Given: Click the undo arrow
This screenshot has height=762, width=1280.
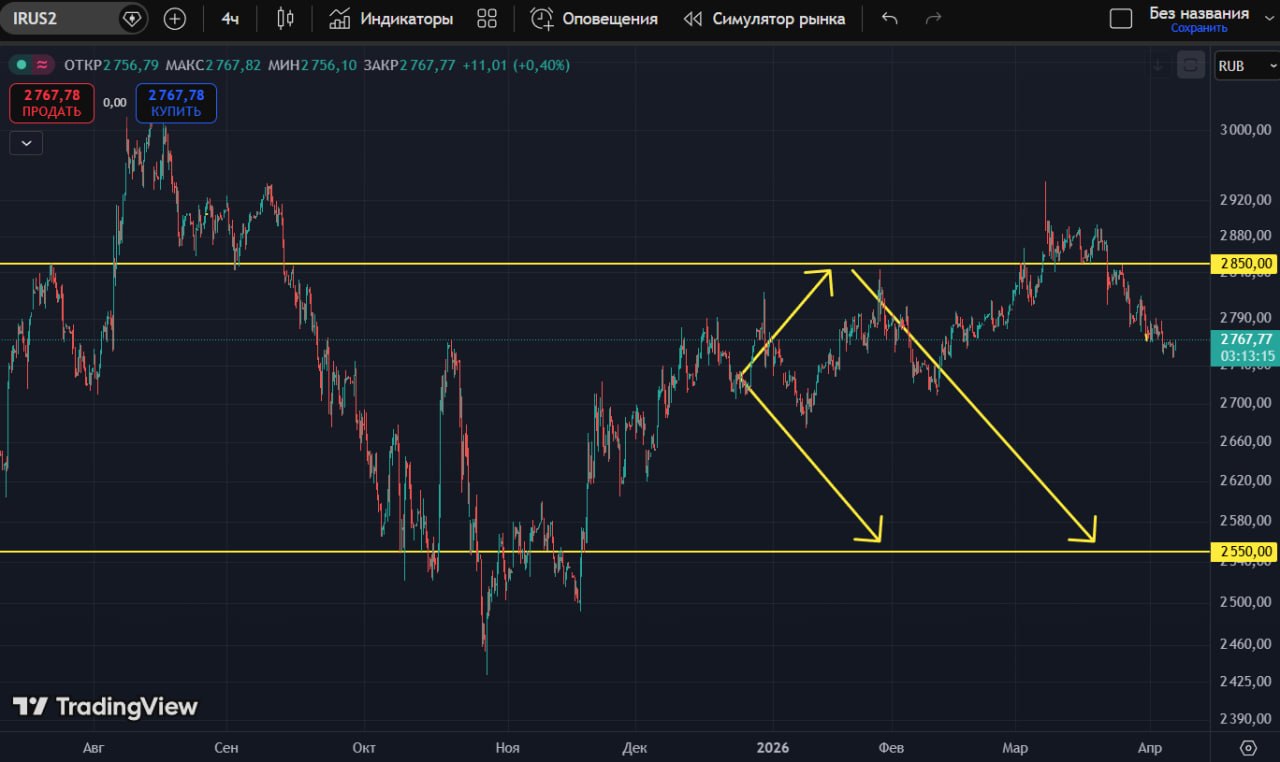Looking at the screenshot, I should click(890, 19).
